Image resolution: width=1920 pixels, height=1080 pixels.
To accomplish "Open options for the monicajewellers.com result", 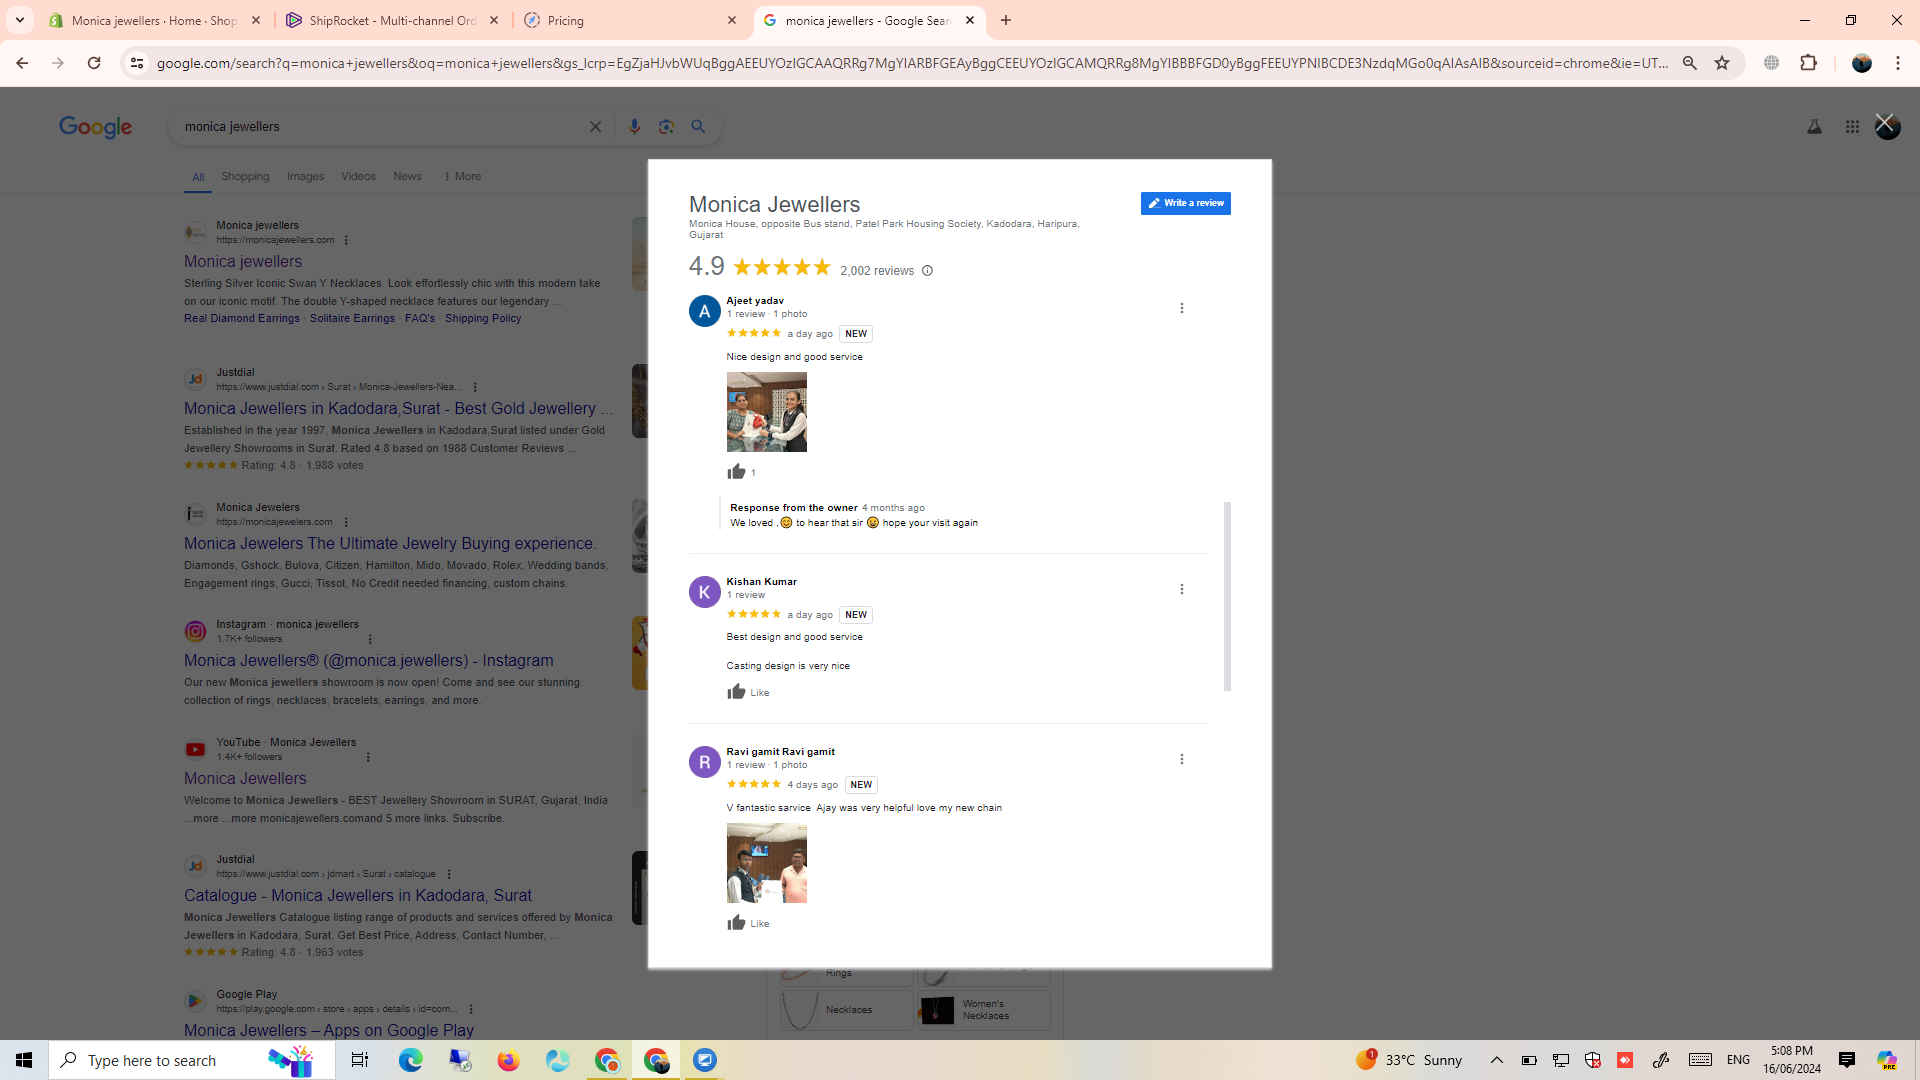I will click(346, 240).
